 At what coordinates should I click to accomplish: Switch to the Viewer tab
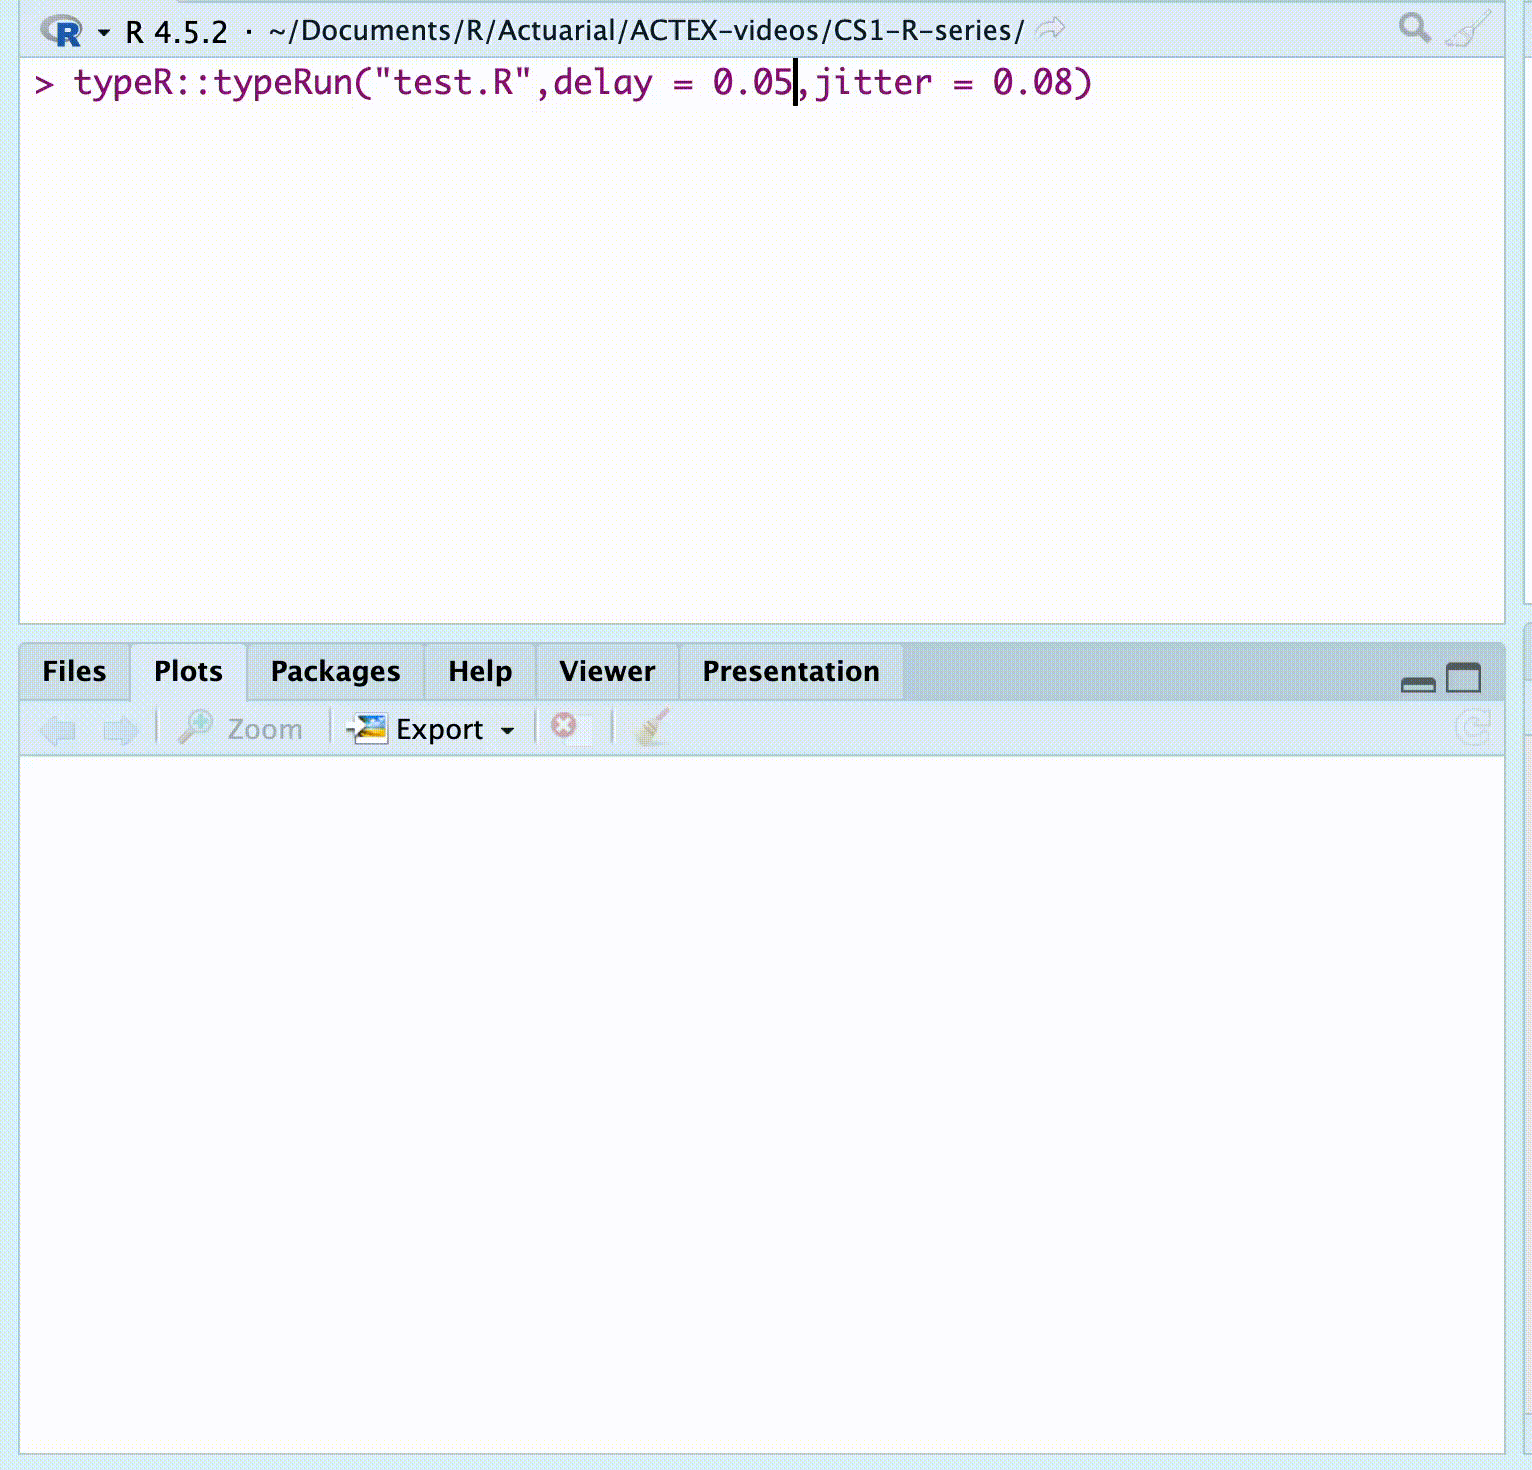coord(607,671)
